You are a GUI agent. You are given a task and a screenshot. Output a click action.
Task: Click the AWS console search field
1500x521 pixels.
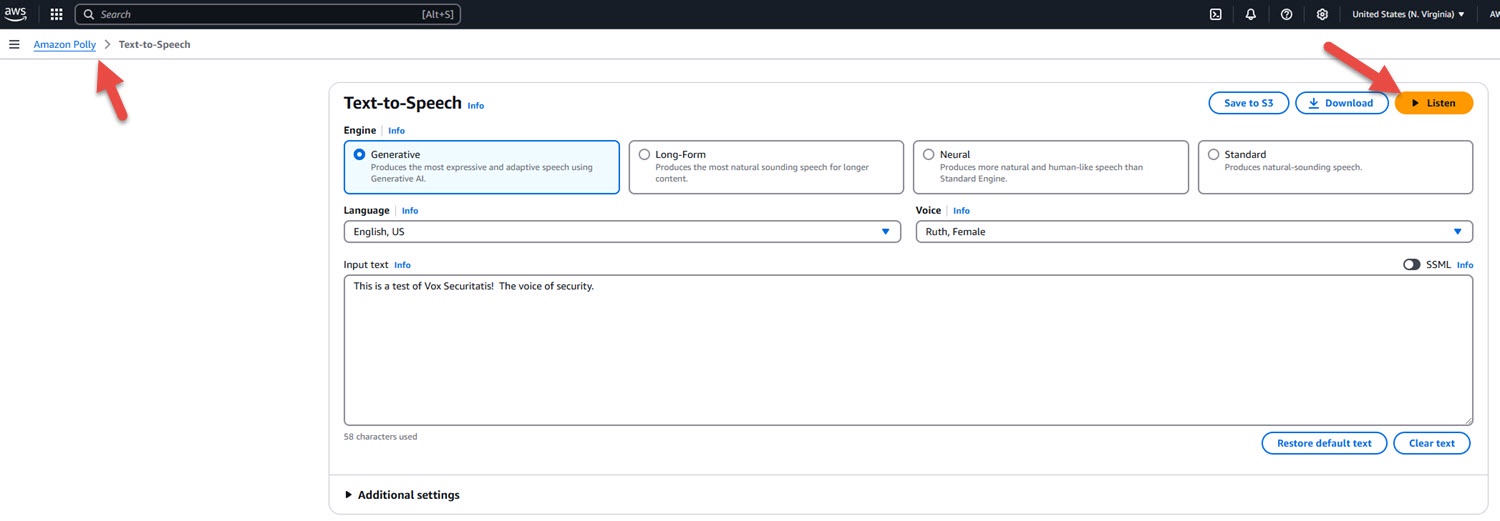tap(268, 14)
